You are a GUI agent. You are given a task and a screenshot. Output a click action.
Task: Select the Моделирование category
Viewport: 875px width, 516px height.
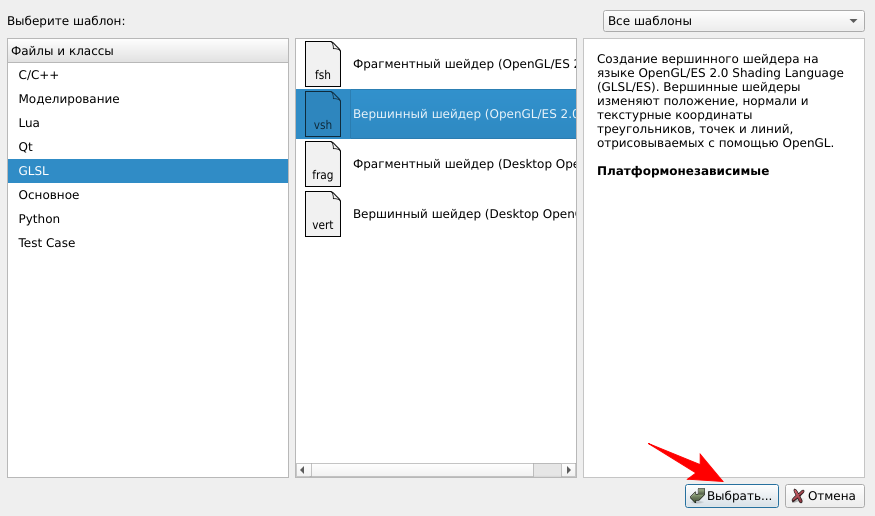click(68, 99)
